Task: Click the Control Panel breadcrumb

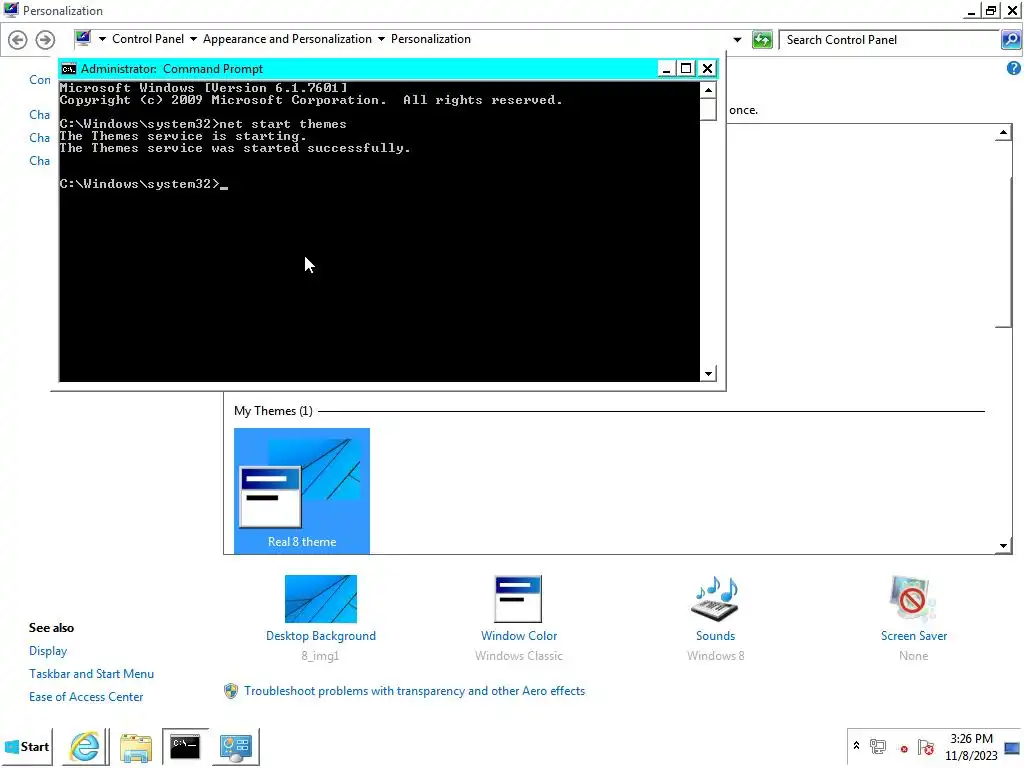Action: [x=148, y=39]
